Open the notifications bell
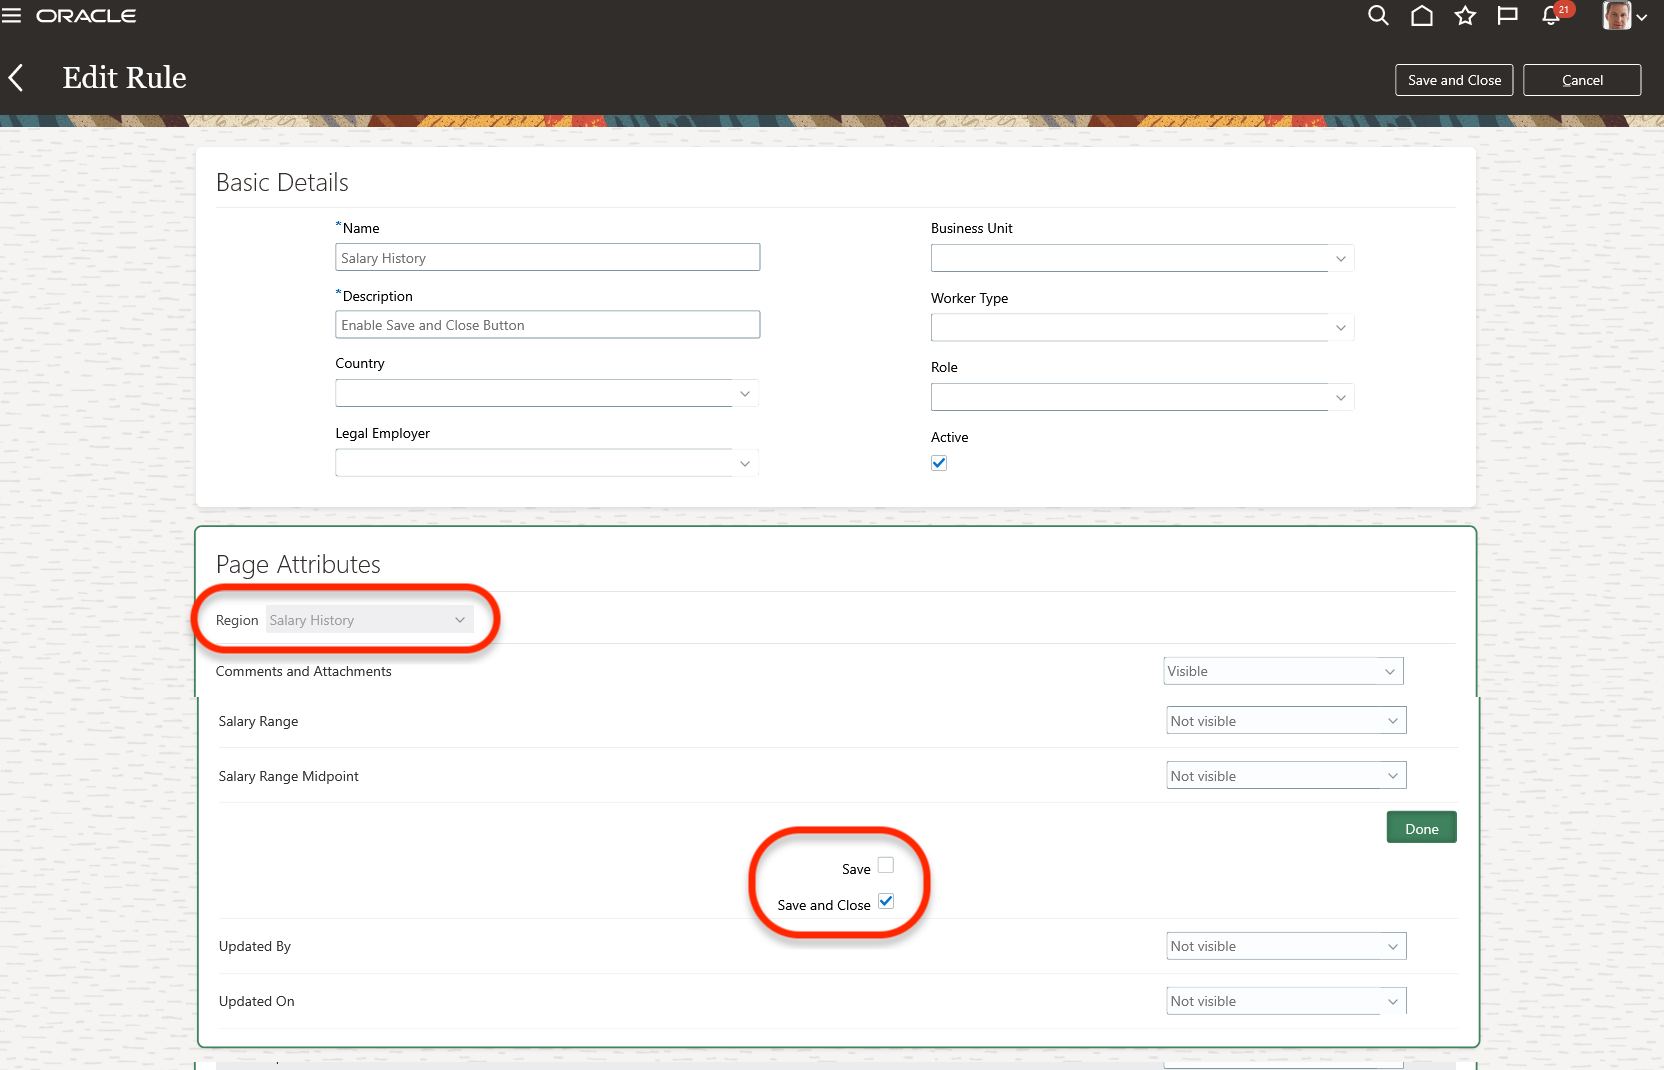This screenshot has height=1070, width=1664. tap(1551, 16)
